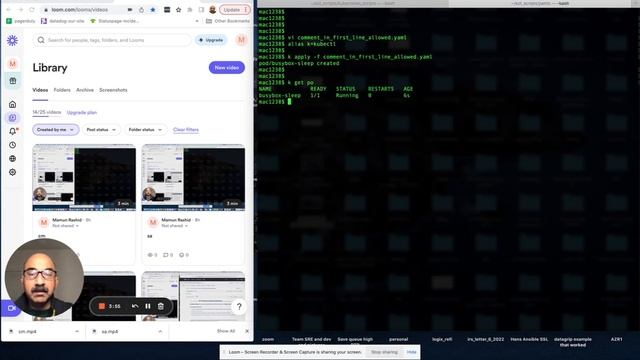Click the globe icon in the sidebar

tap(13, 158)
